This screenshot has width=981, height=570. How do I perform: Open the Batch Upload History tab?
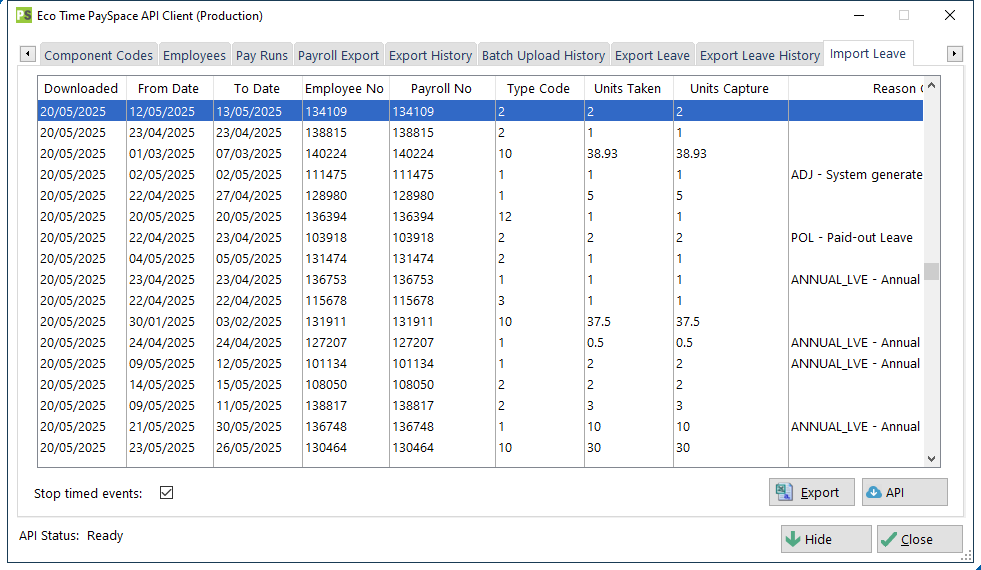click(543, 55)
